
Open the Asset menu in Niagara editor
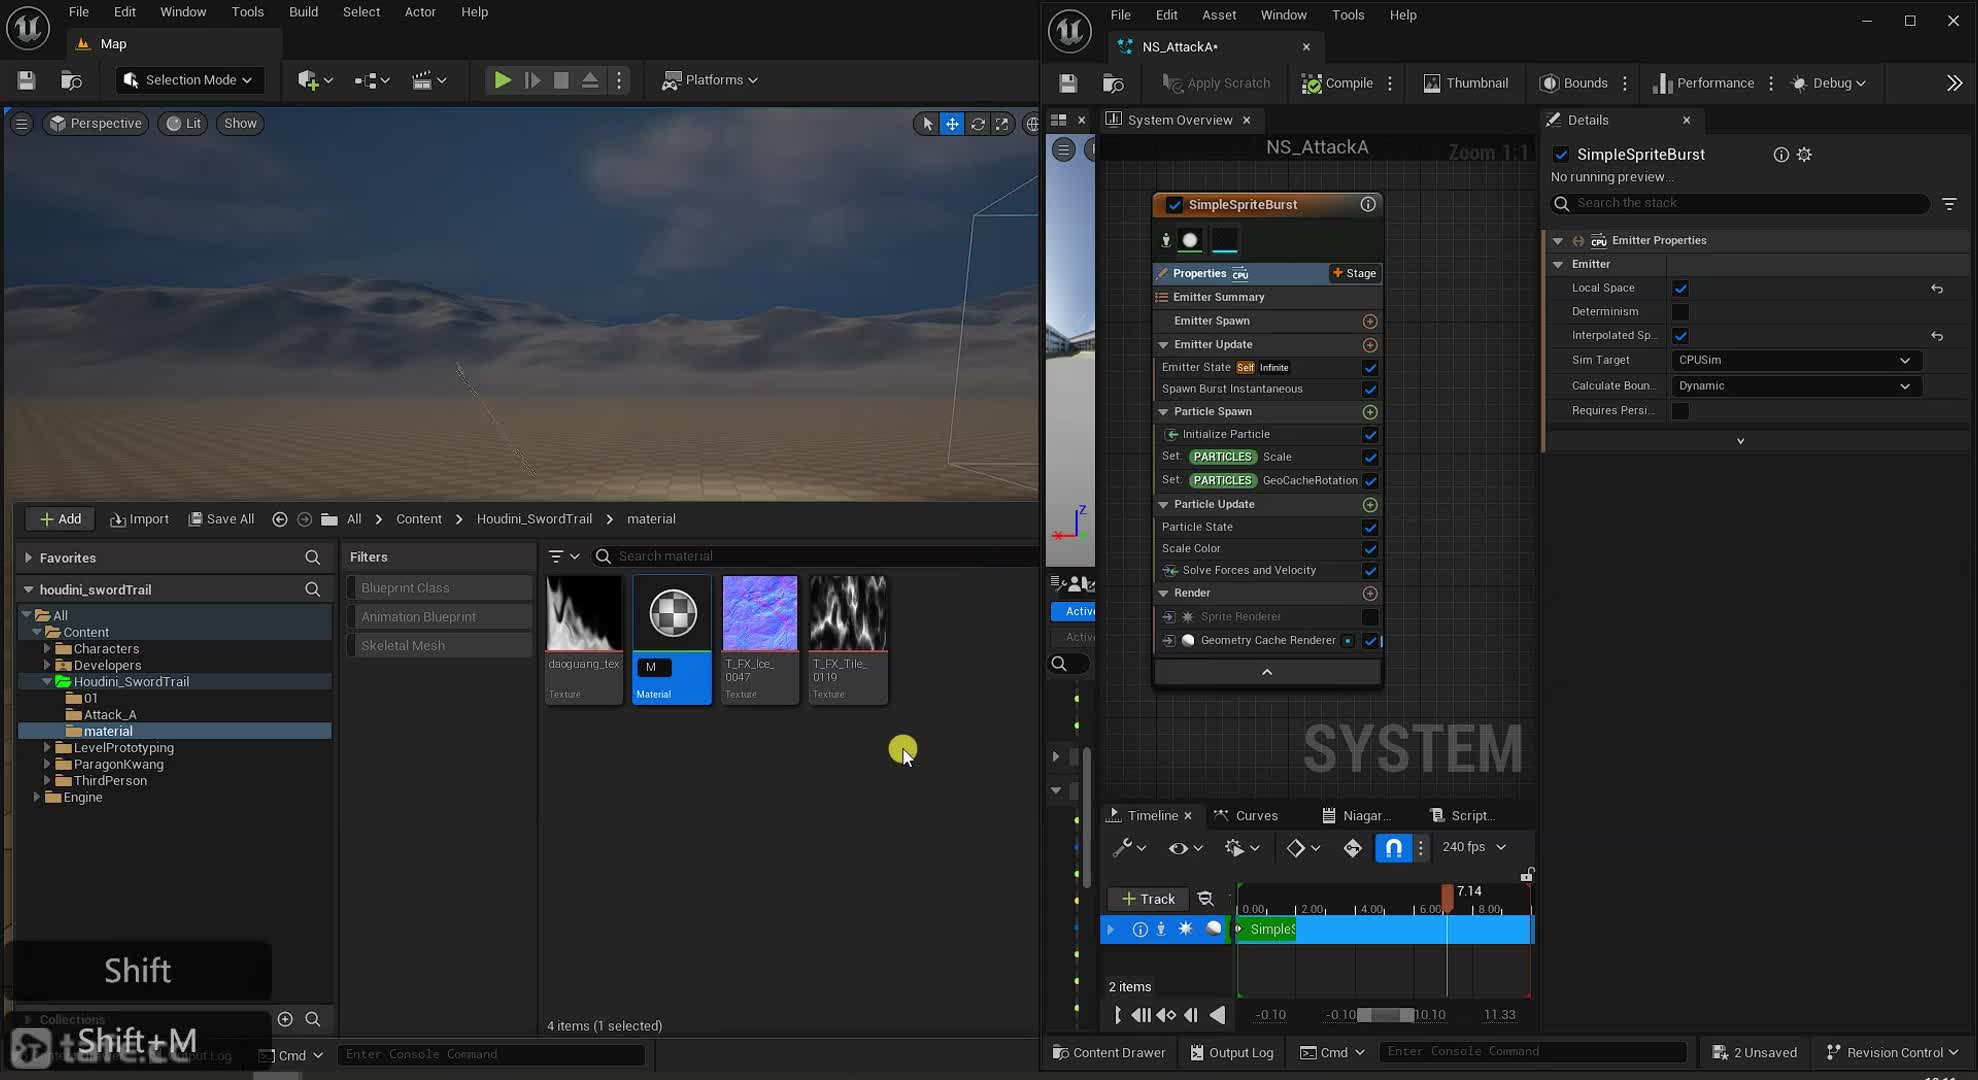(1219, 15)
